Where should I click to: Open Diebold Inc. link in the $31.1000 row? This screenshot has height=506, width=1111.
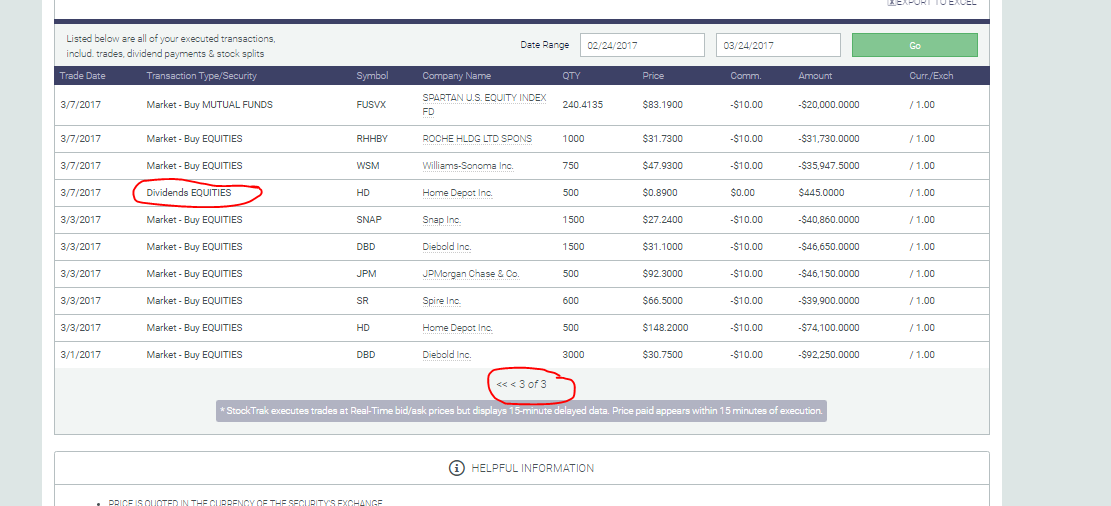(446, 247)
